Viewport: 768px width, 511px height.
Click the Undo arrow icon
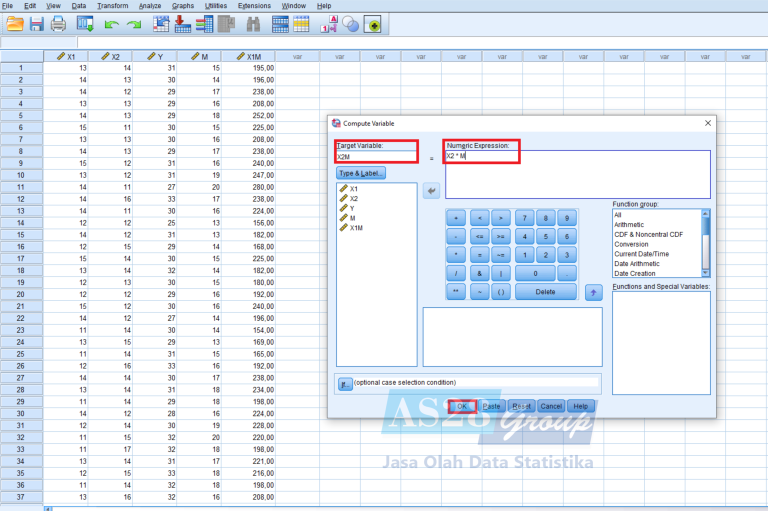click(x=111, y=23)
